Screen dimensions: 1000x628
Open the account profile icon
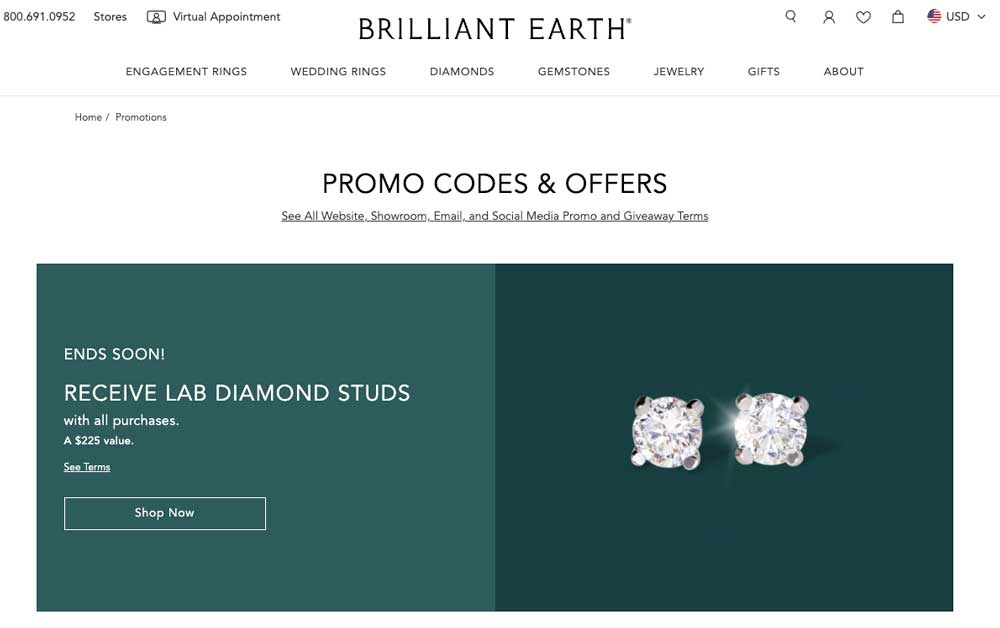click(x=829, y=17)
